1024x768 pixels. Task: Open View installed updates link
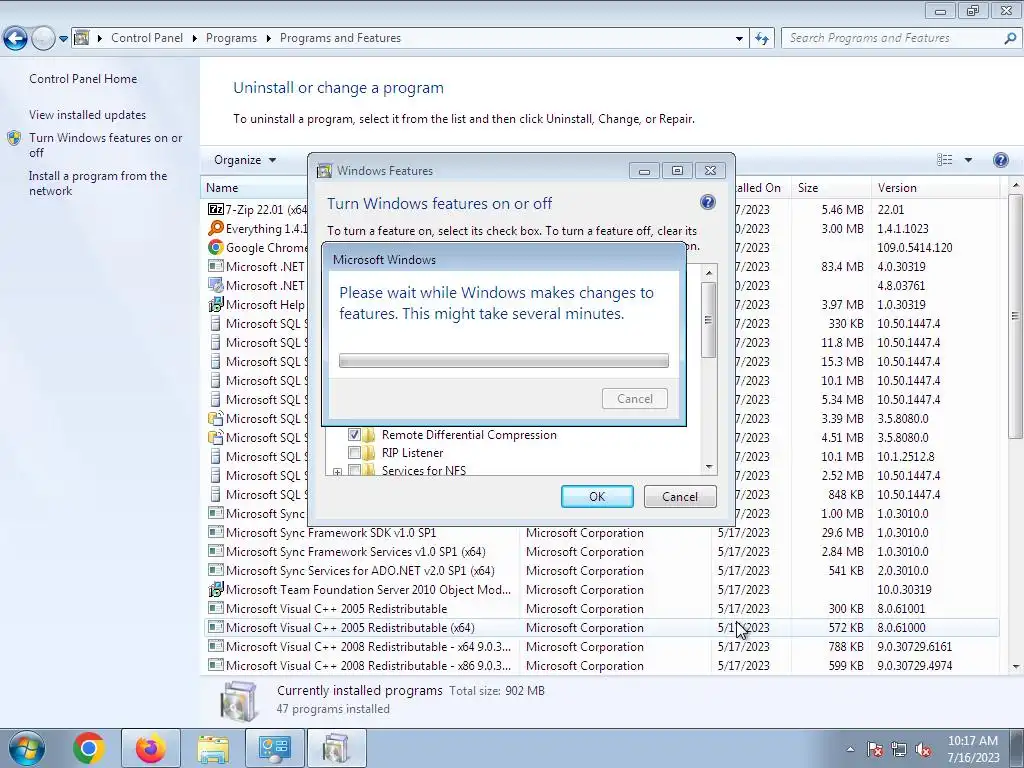point(88,115)
